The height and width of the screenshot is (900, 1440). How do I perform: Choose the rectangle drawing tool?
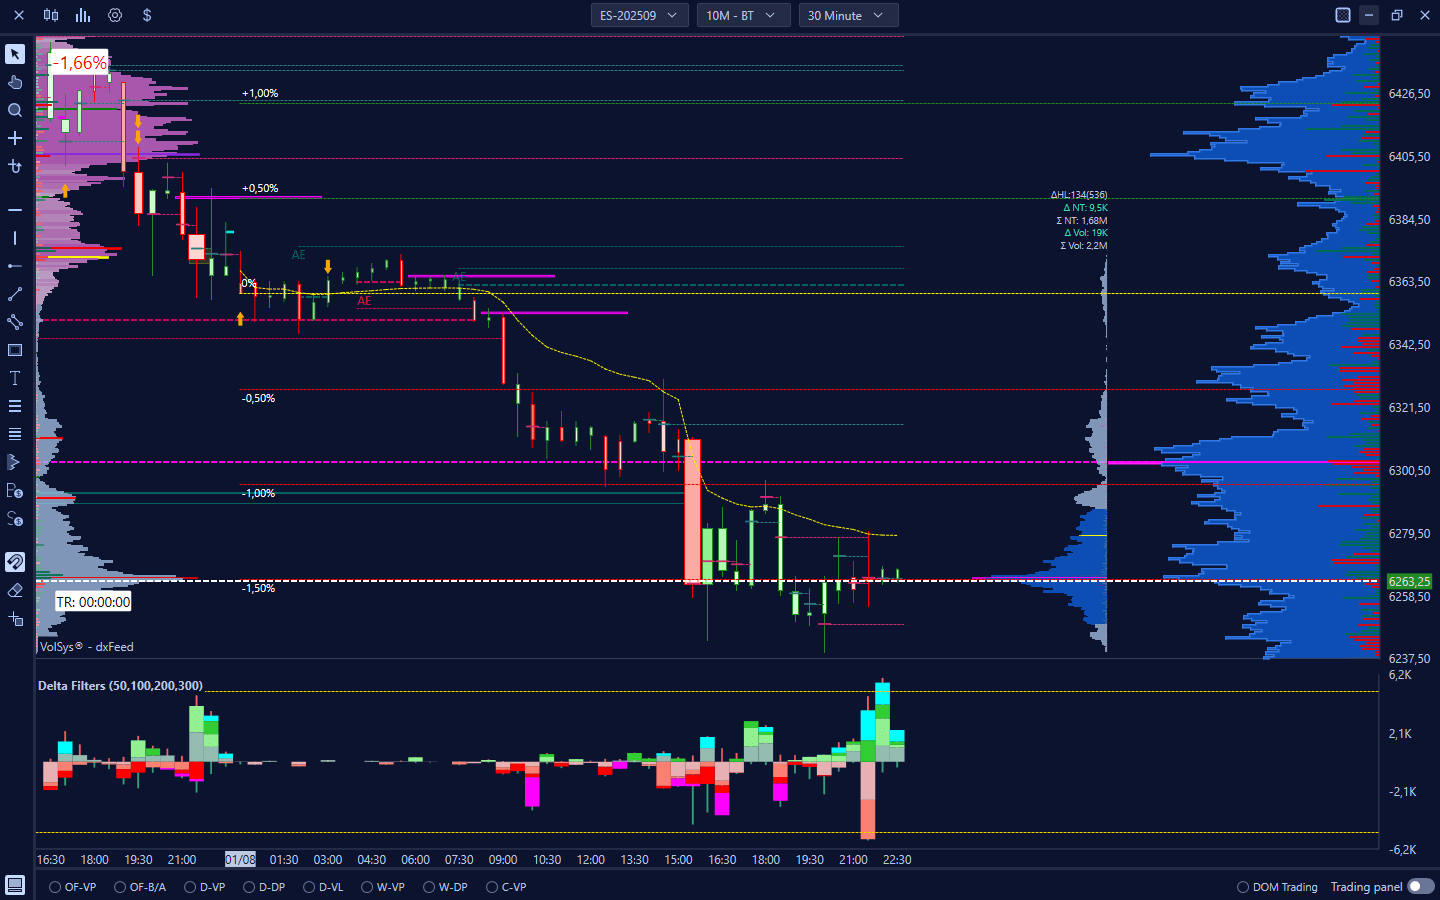click(15, 350)
